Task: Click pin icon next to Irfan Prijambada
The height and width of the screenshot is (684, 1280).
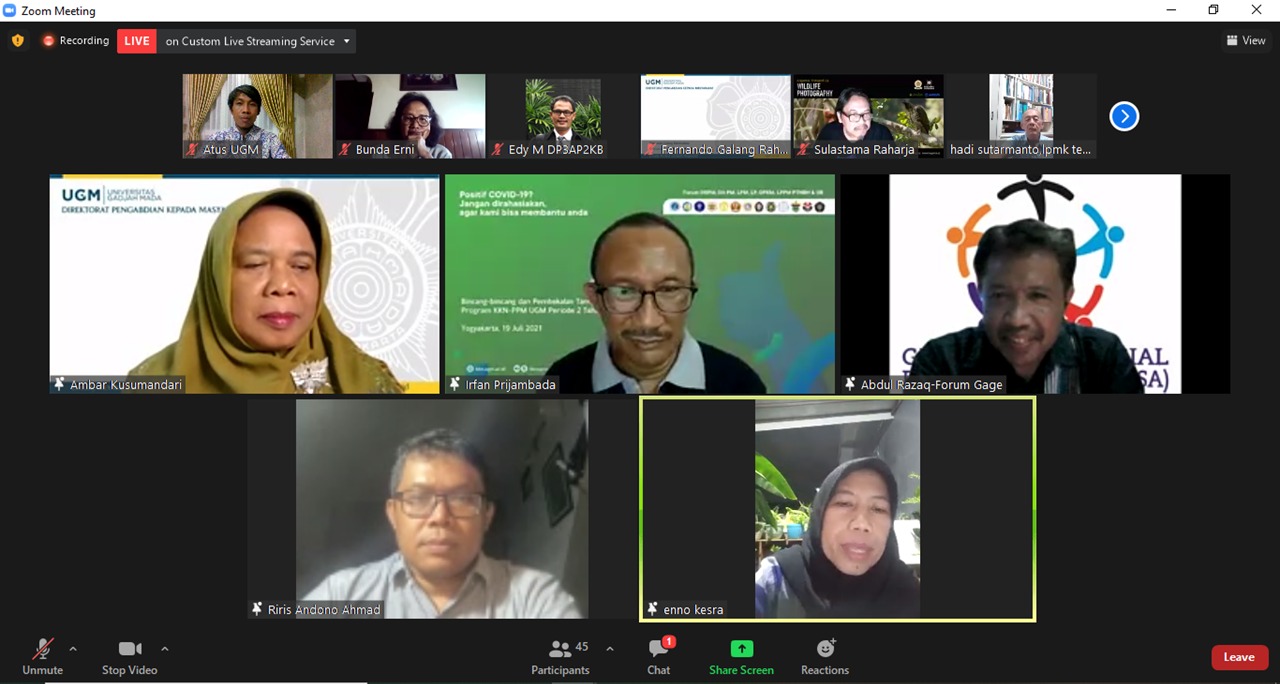Action: coord(455,384)
